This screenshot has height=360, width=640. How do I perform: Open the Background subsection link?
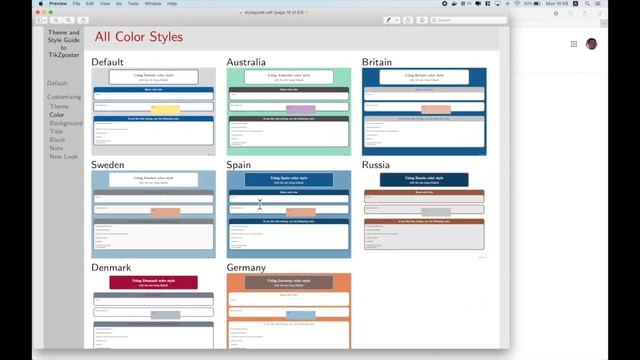[x=66, y=123]
